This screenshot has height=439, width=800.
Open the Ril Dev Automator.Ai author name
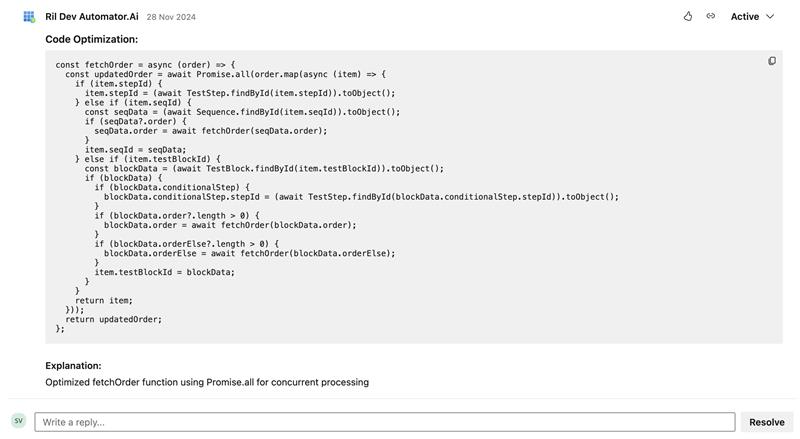pyautogui.click(x=92, y=16)
